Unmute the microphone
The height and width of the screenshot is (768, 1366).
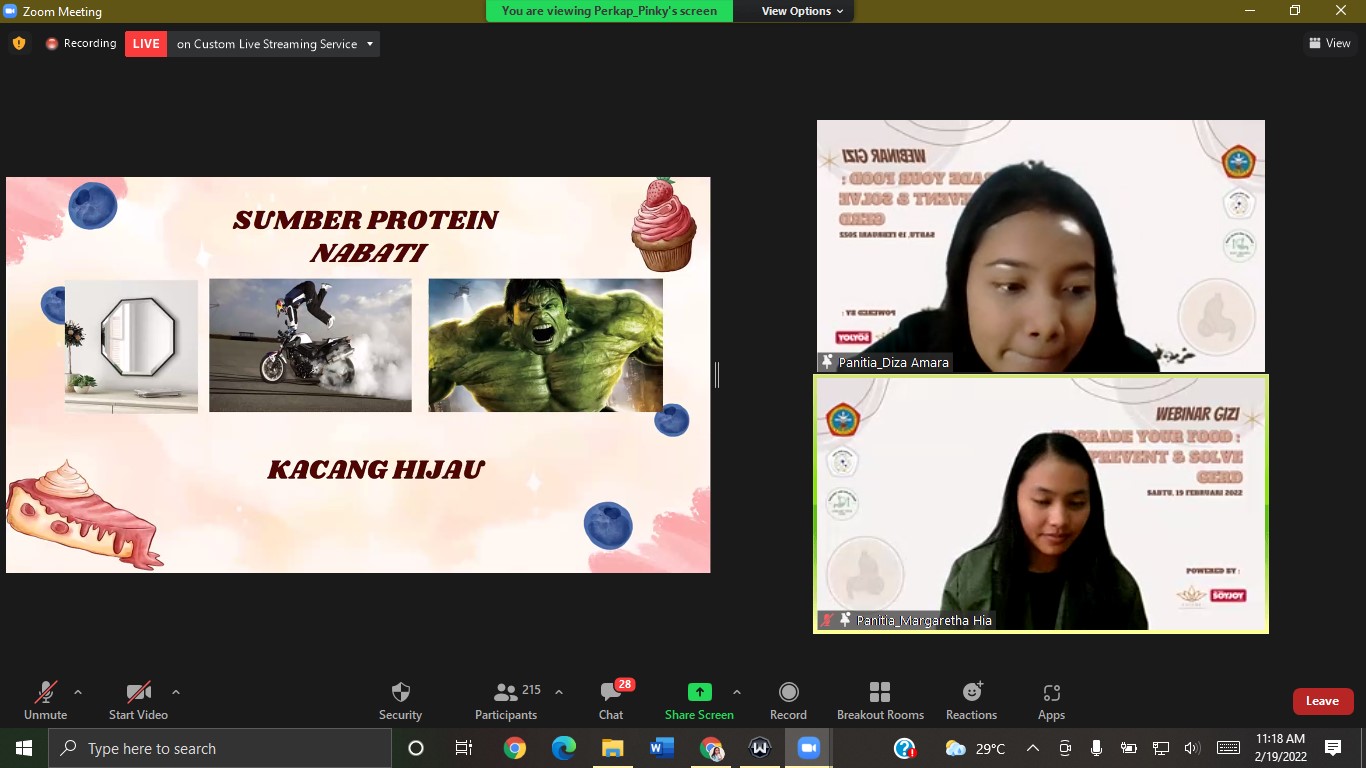pos(46,700)
